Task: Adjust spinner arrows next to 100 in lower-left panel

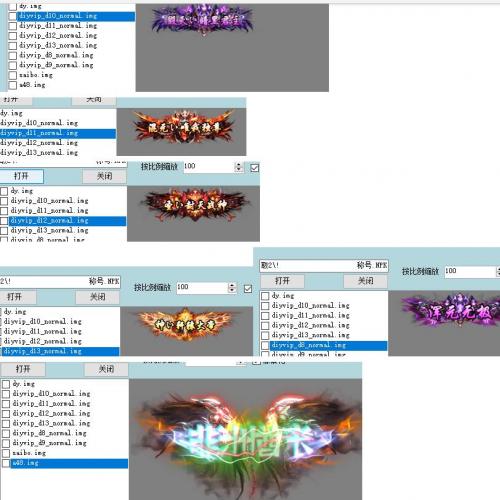Action: 232,288
